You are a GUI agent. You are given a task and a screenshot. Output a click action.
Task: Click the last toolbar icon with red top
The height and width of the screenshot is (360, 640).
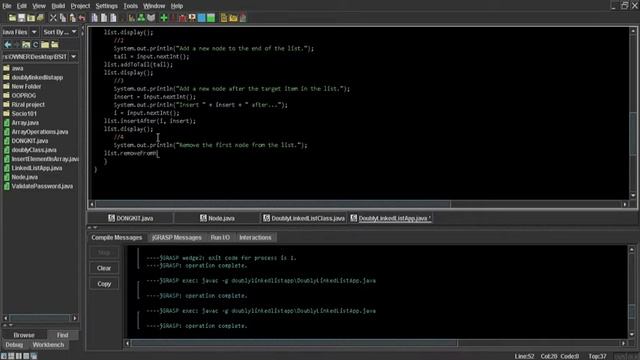point(243,18)
